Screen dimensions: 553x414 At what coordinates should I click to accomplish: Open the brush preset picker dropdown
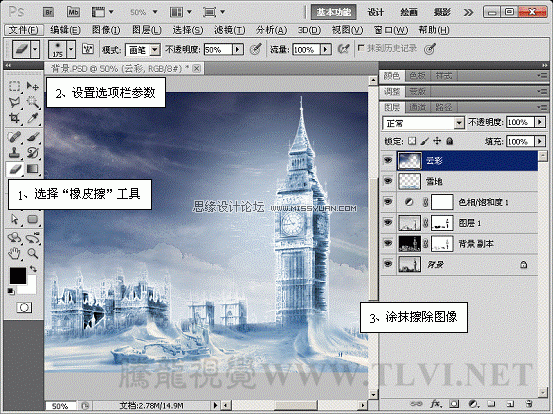pyautogui.click(x=71, y=49)
